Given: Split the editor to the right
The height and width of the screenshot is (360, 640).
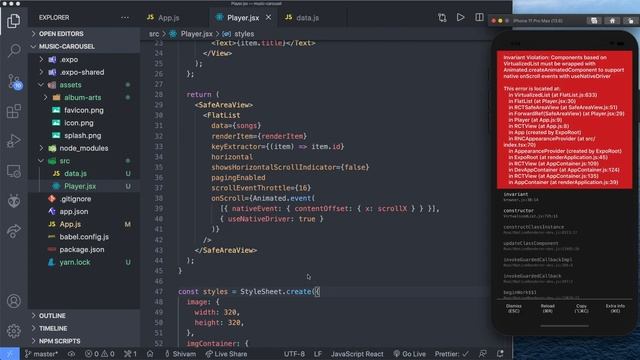Looking at the screenshot, I should (x=479, y=18).
